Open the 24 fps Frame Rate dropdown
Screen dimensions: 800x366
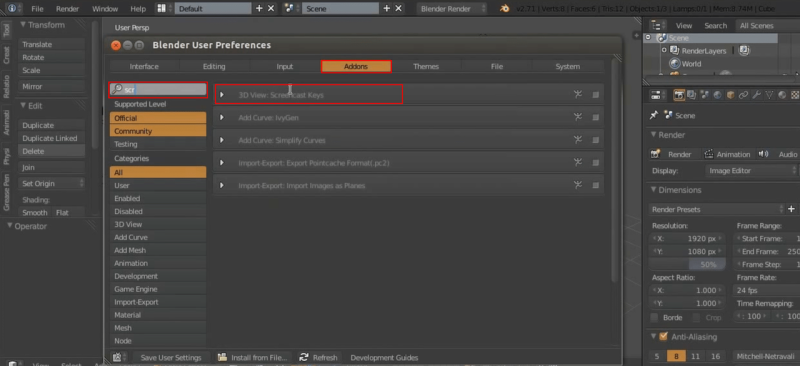766,290
